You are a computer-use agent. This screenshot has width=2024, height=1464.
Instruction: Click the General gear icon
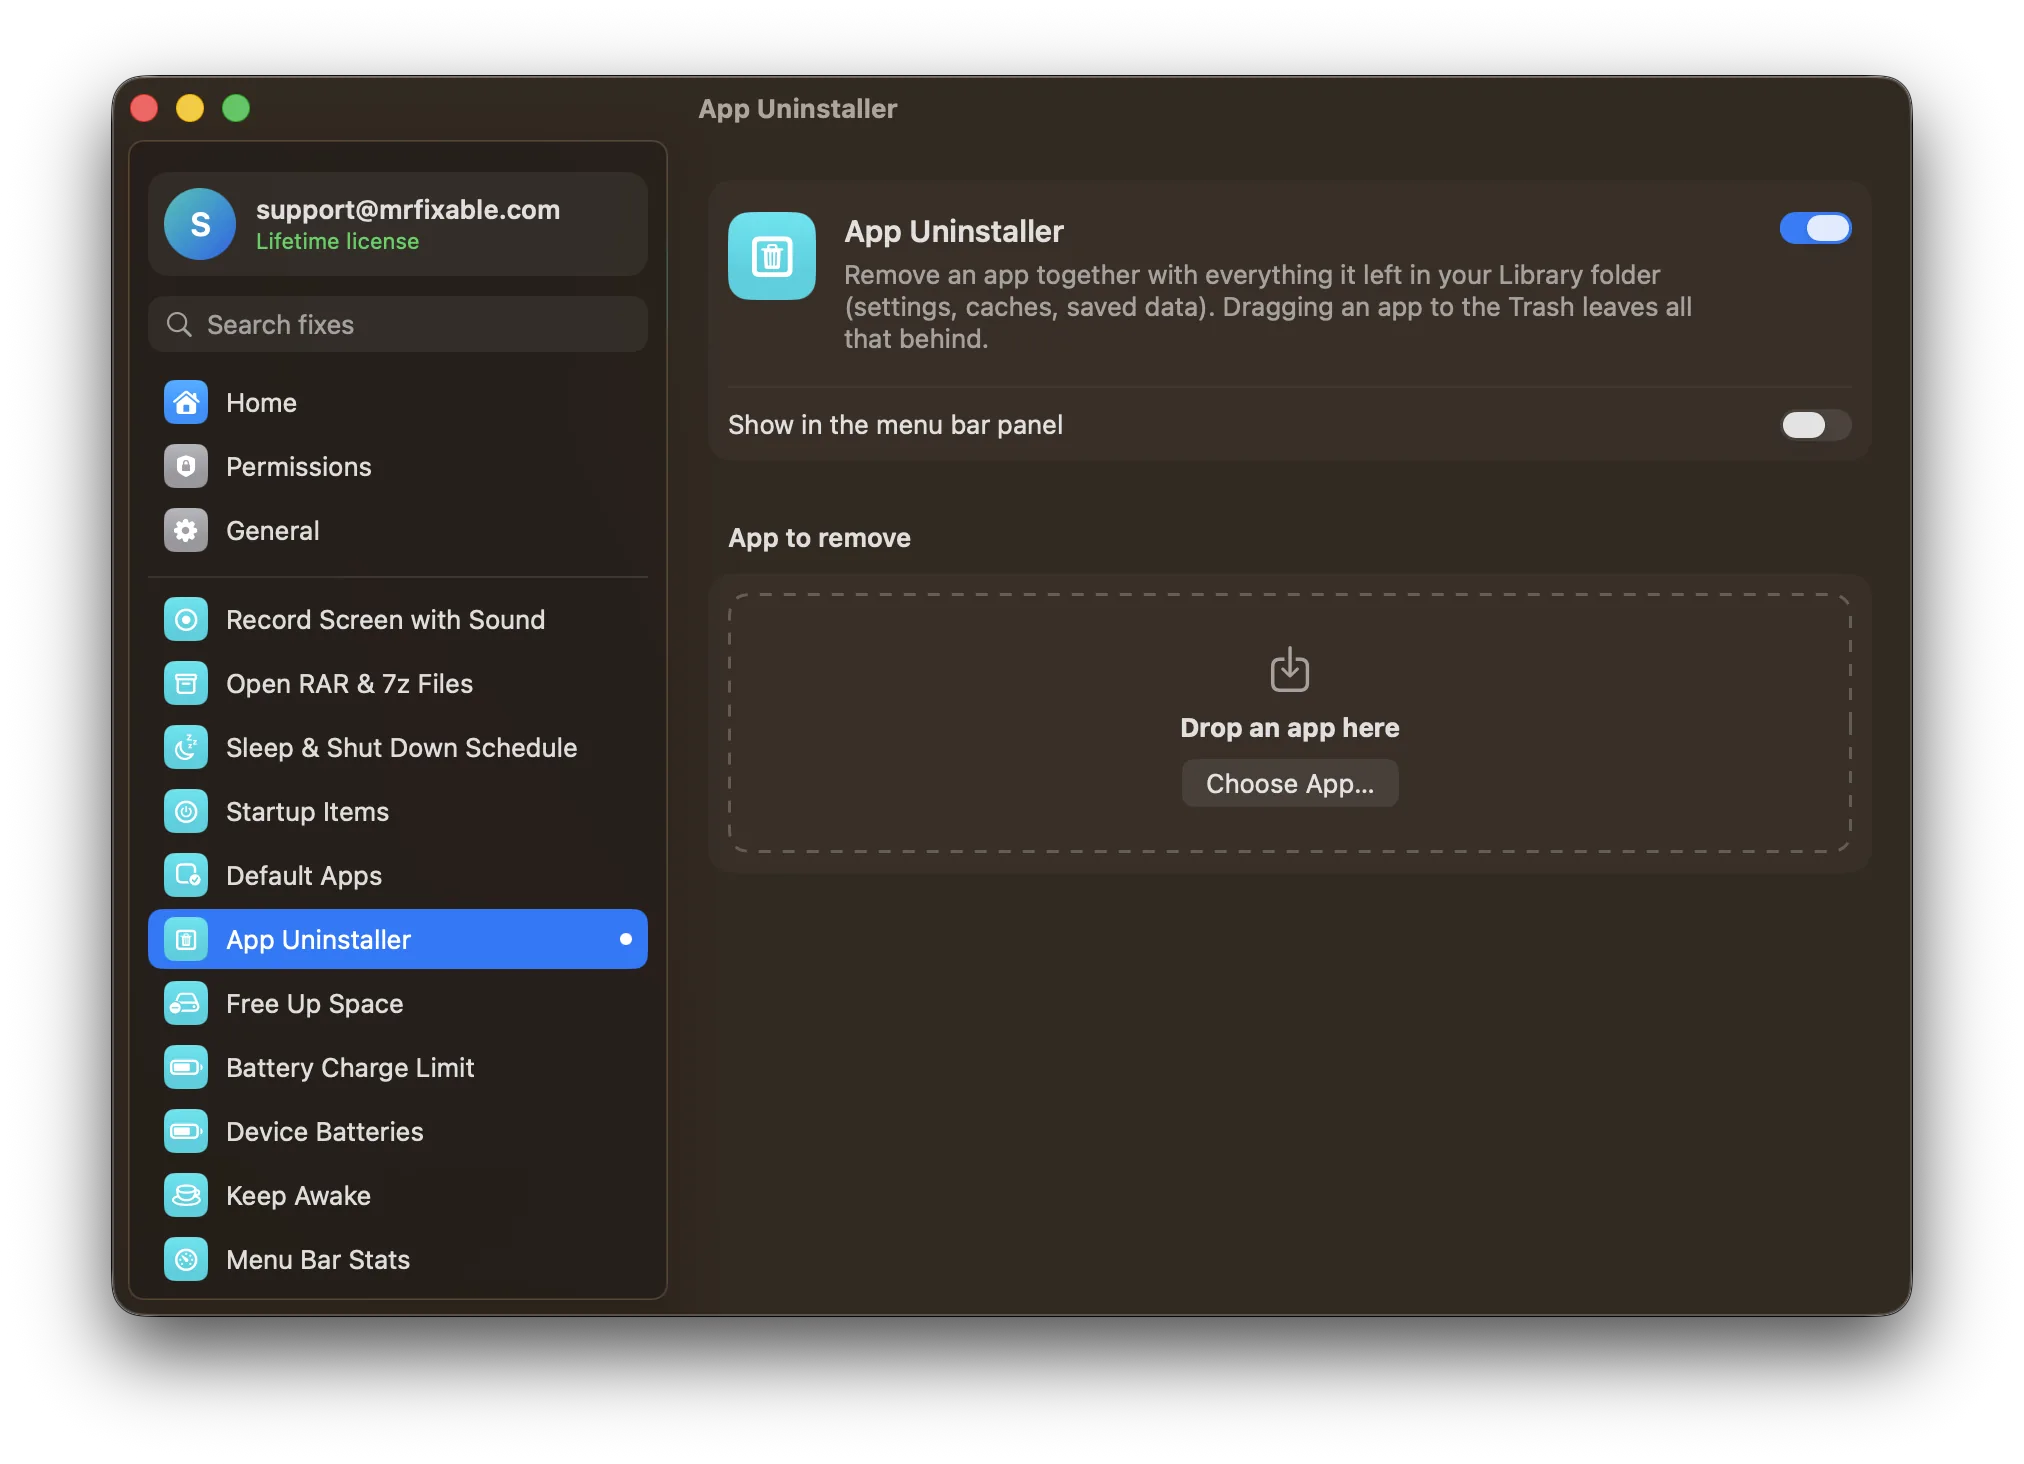pos(186,531)
